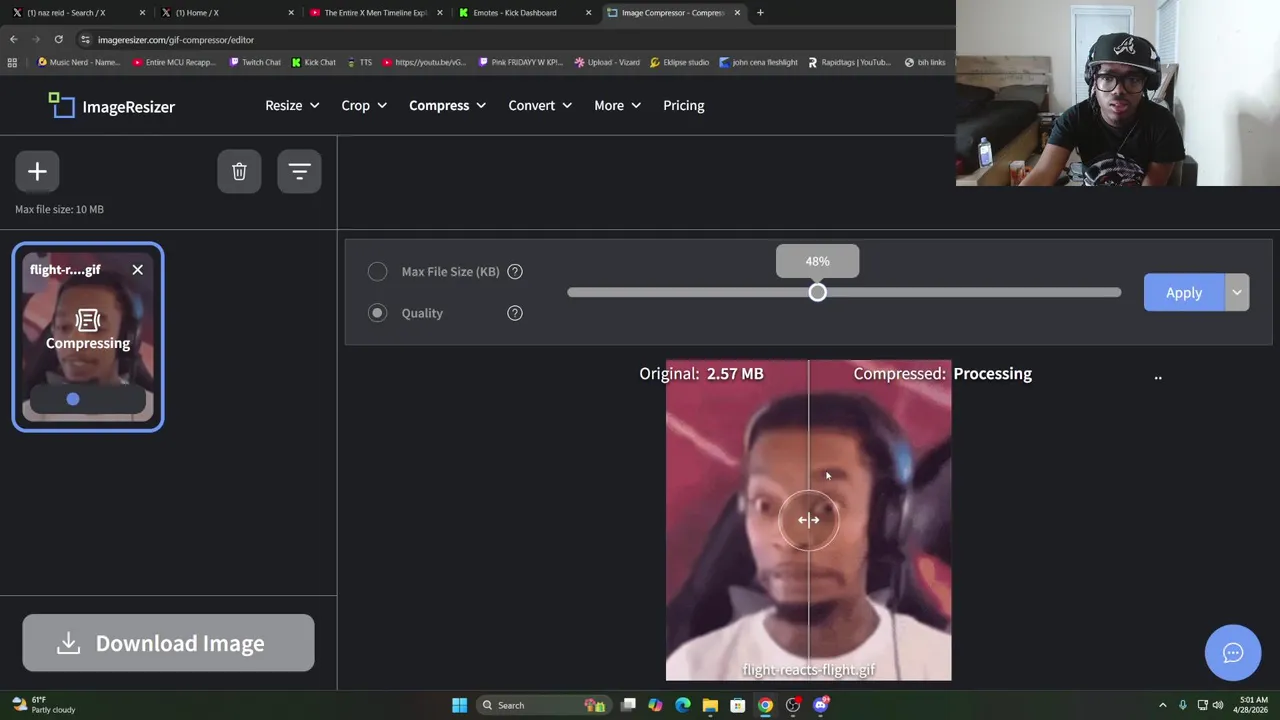This screenshot has width=1280, height=720.
Task: Click the help icon beside Quality
Action: 515,313
